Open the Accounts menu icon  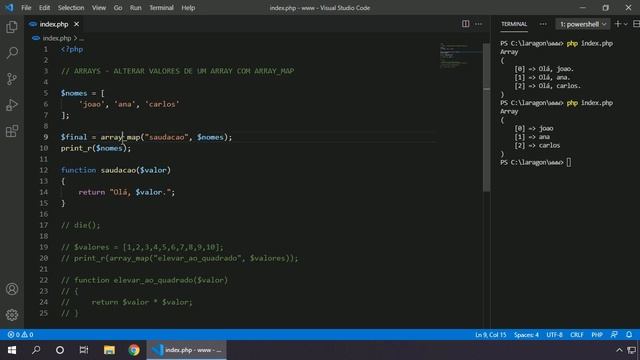(x=12, y=289)
